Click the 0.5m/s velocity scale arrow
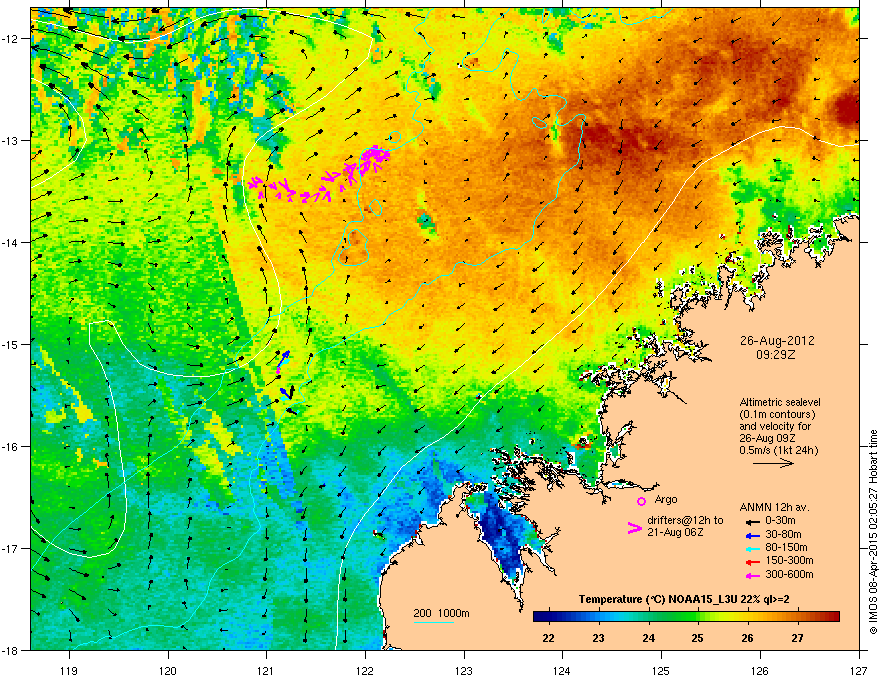 (x=773, y=463)
